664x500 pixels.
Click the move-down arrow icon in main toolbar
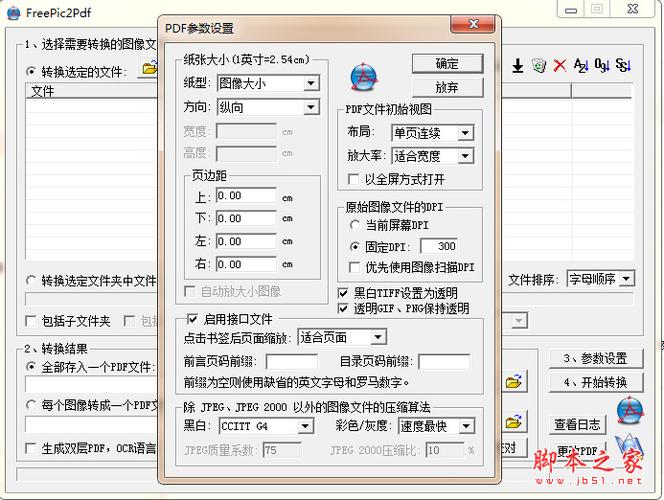[517, 66]
